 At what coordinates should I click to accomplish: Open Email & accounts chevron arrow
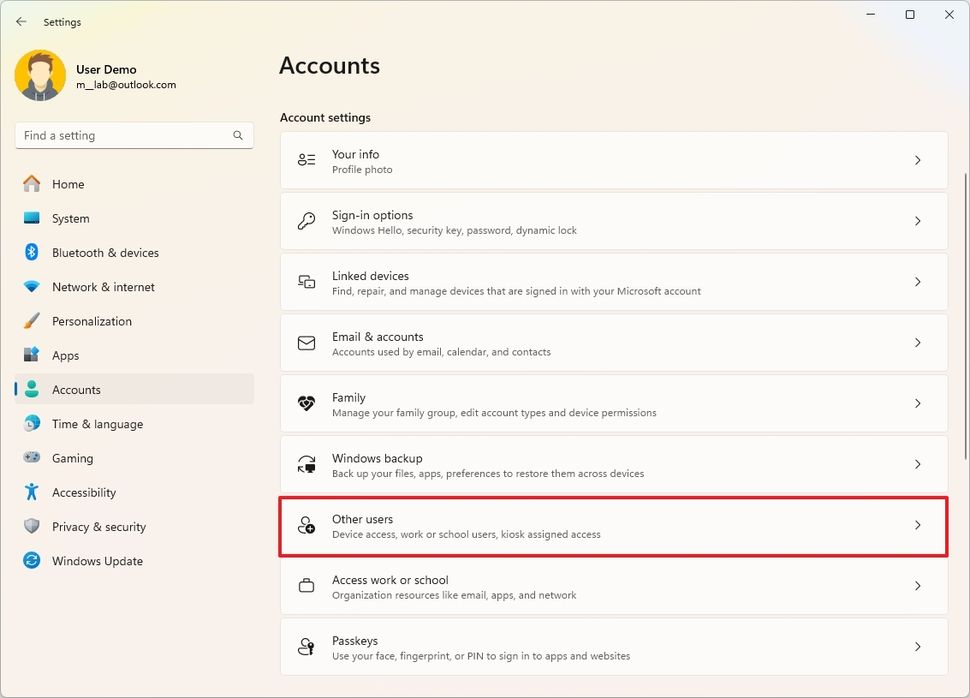coord(917,342)
